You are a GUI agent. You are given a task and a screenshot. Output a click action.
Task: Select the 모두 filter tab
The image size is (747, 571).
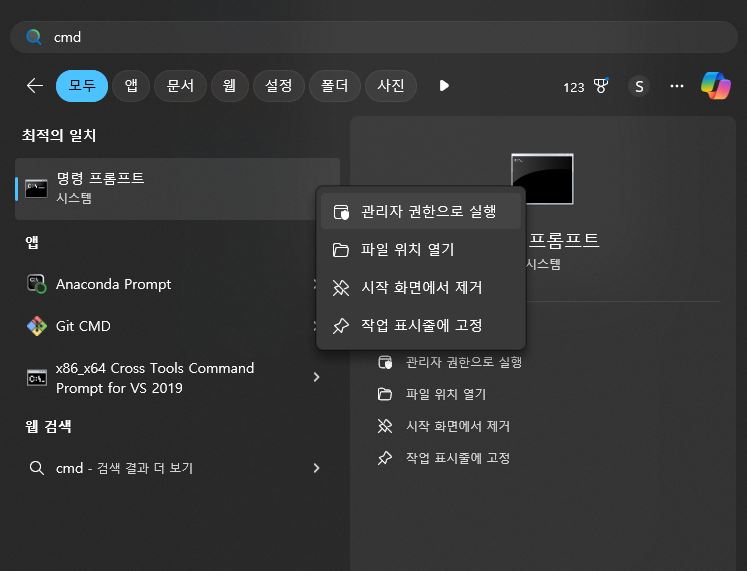pyautogui.click(x=82, y=86)
